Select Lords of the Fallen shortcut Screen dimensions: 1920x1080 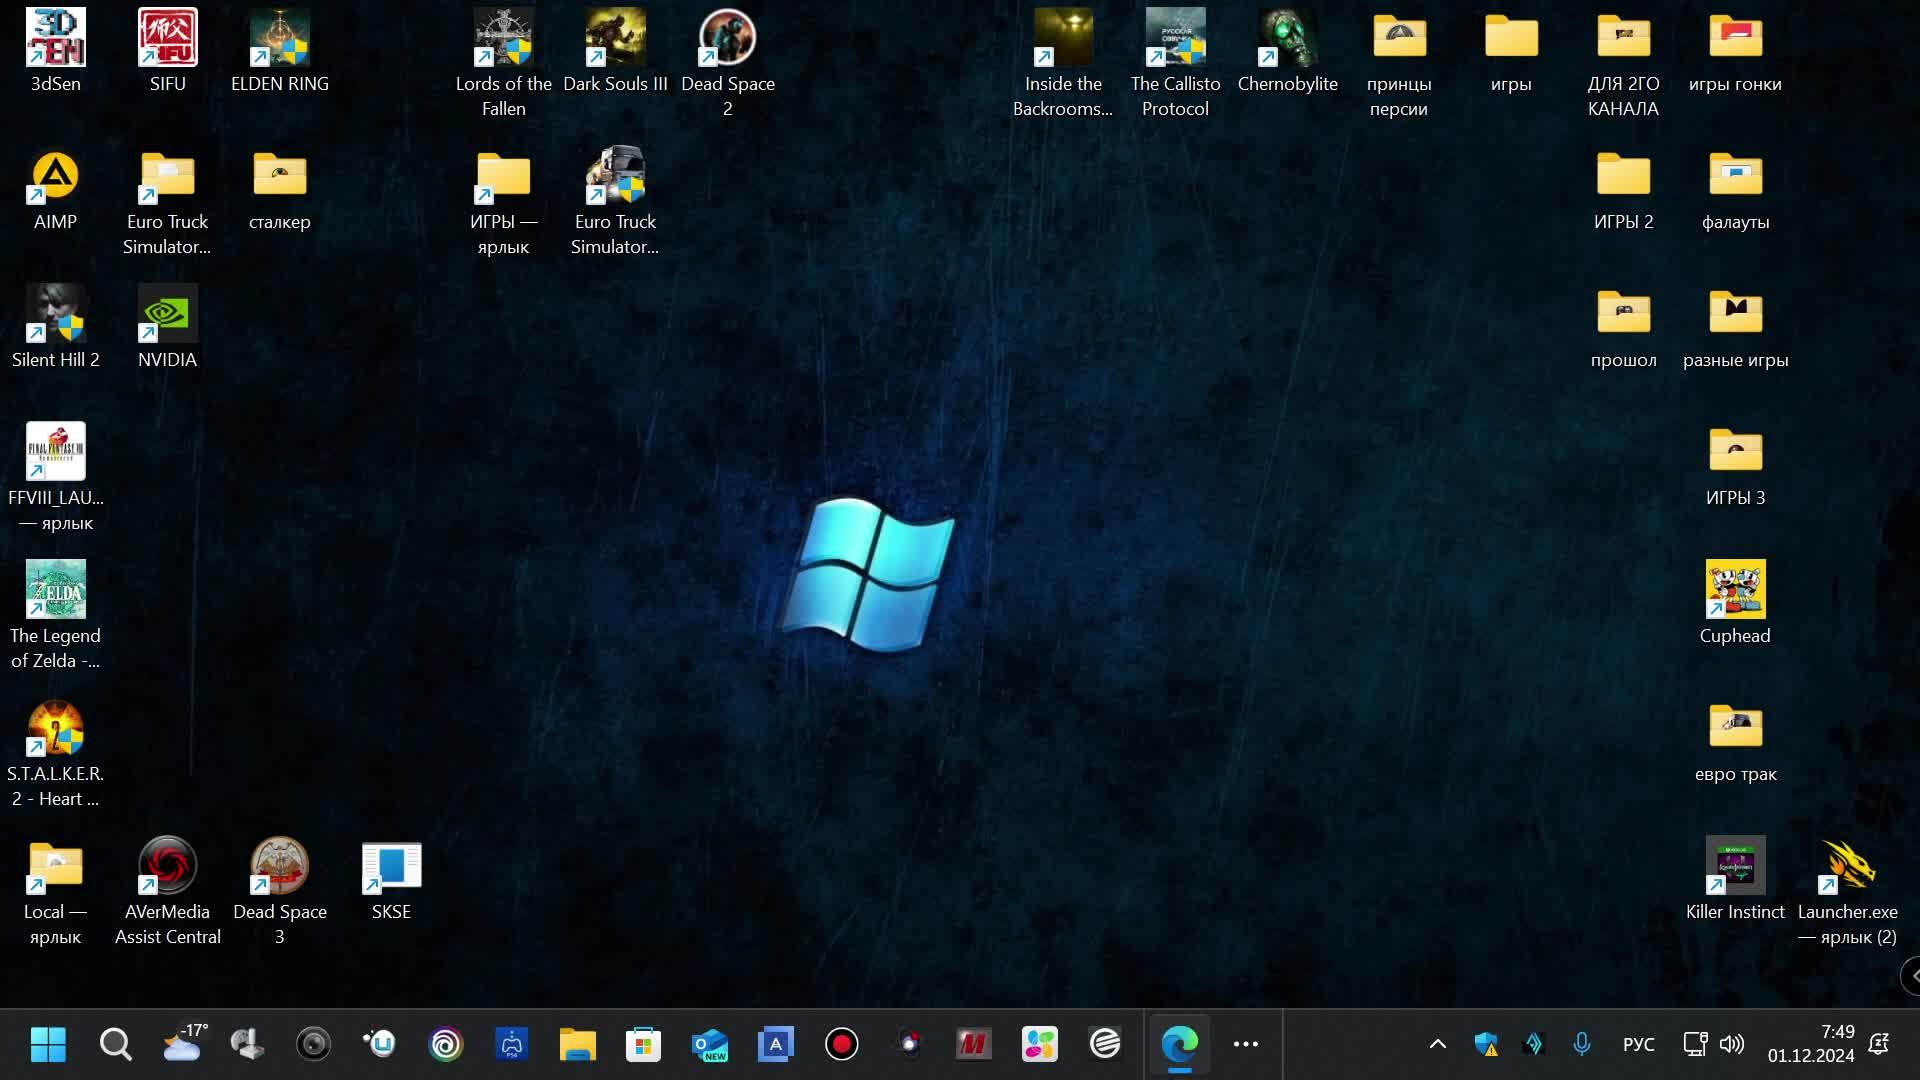click(504, 64)
